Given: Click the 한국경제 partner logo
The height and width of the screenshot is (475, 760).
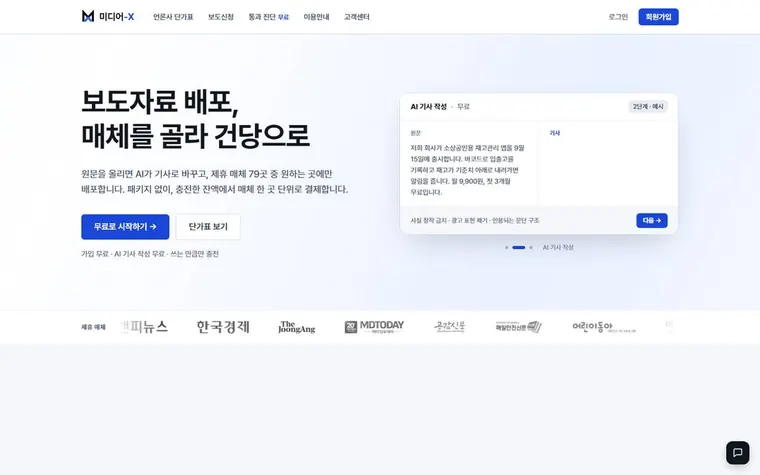Looking at the screenshot, I should [223, 327].
